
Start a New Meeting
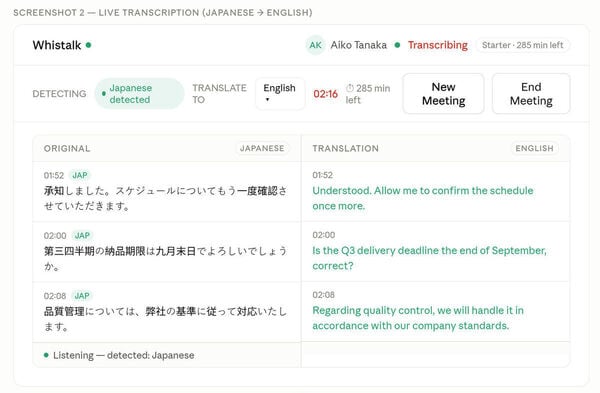(443, 94)
